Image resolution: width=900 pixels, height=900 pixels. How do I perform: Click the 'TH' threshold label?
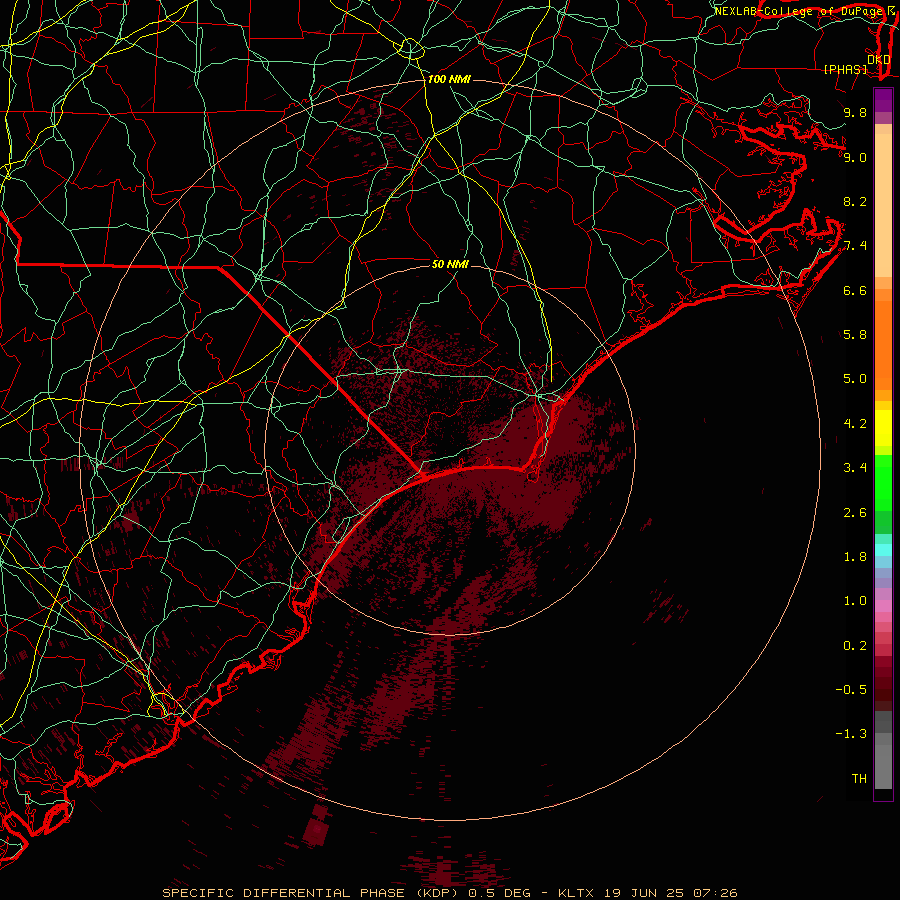click(x=859, y=778)
